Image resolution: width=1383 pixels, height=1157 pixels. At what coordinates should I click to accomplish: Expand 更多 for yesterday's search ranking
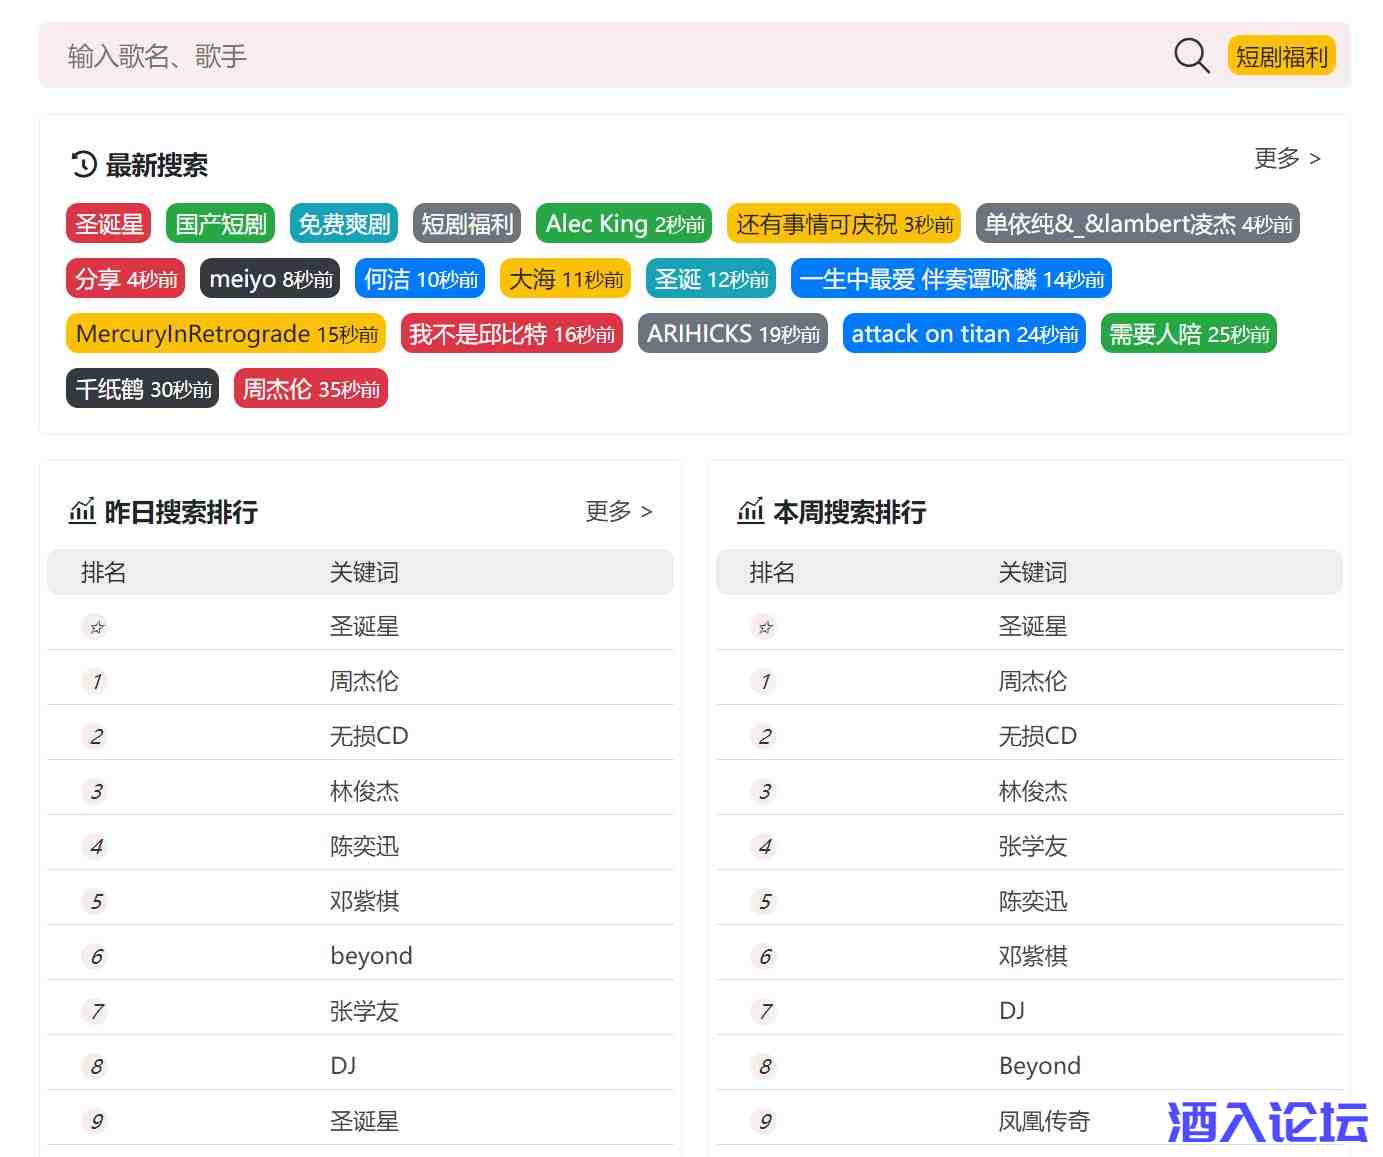[x=618, y=511]
